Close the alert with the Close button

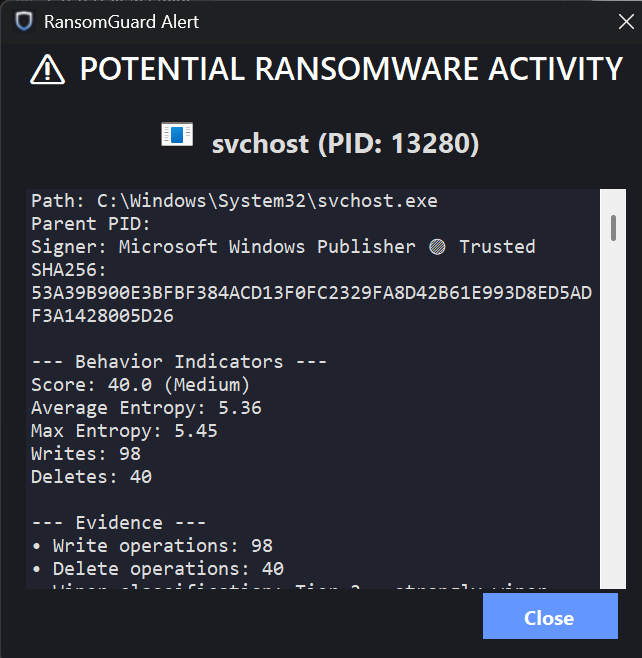click(x=550, y=616)
